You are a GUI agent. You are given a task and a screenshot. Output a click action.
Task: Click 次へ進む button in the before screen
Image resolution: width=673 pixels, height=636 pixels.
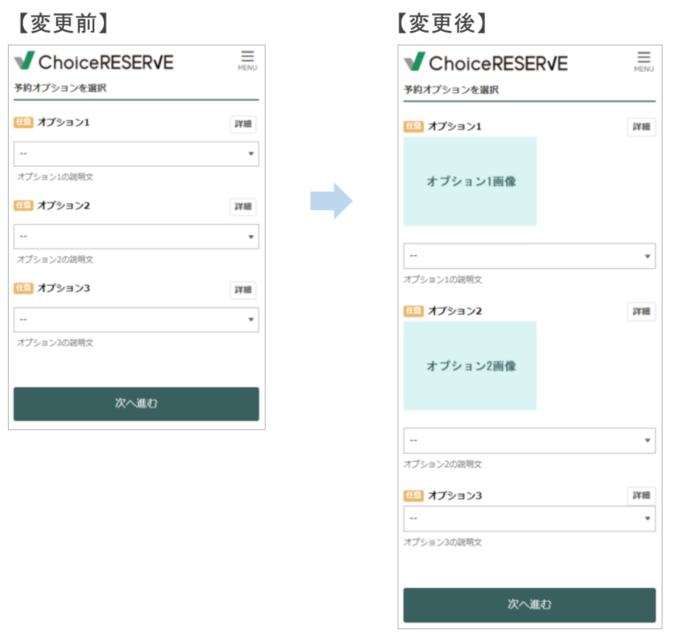[136, 404]
